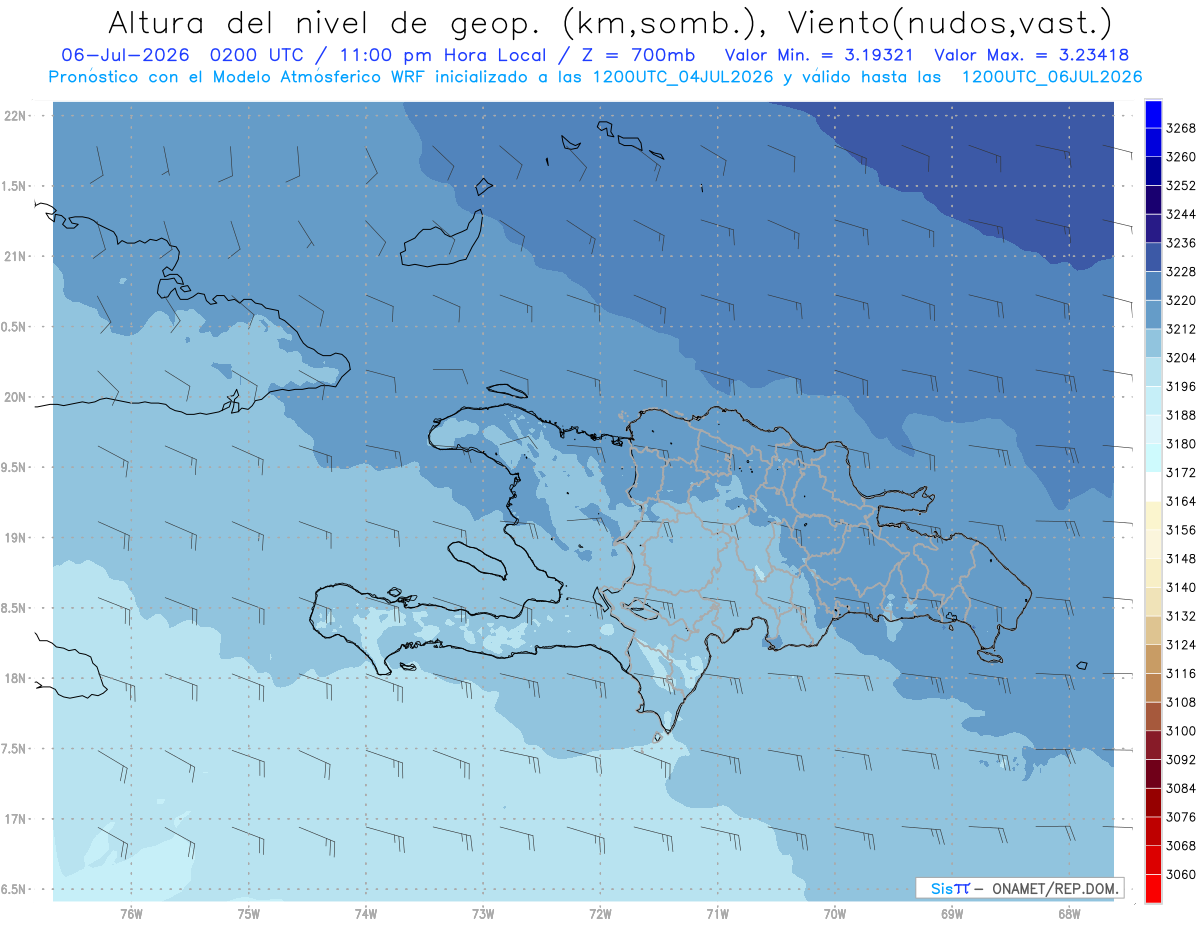Click the 74W longitude label

366,913
